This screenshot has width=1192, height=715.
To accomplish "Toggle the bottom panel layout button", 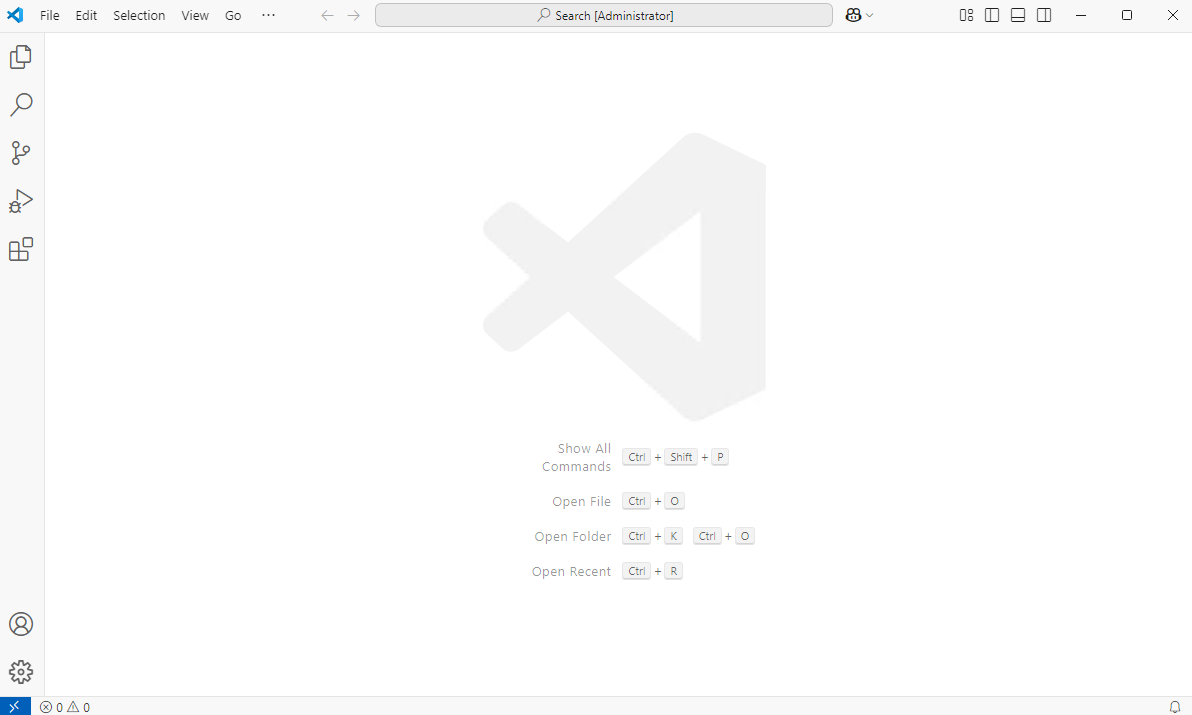I will point(1018,15).
